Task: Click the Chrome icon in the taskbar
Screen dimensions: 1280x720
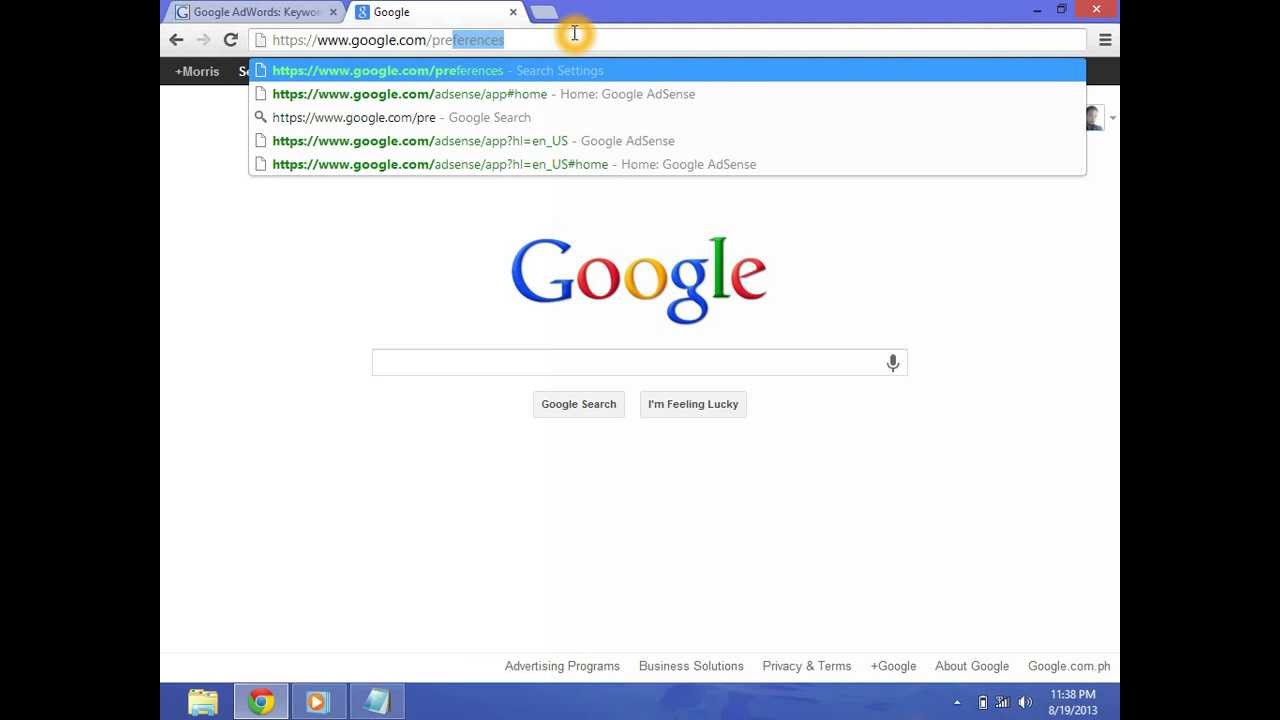Action: pyautogui.click(x=261, y=702)
